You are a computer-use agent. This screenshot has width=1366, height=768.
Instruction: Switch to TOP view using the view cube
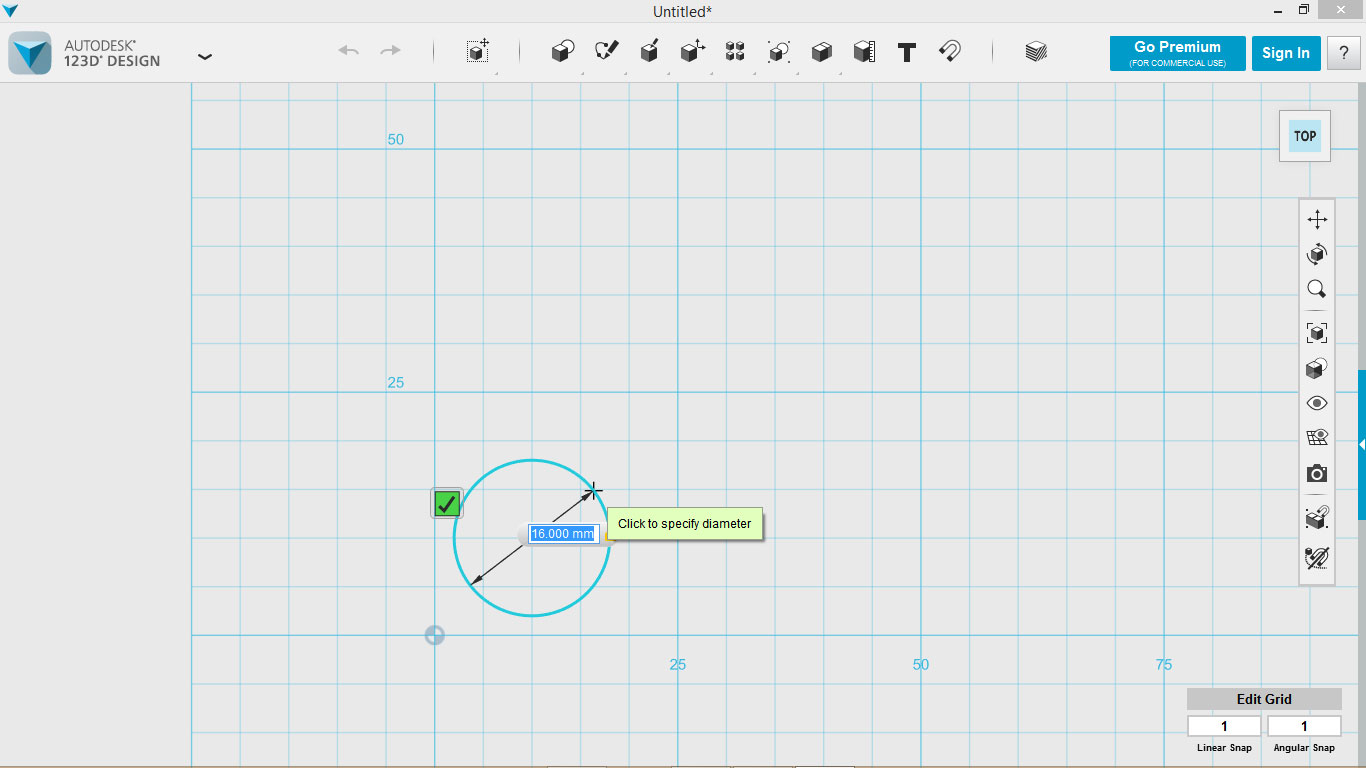[x=1304, y=135]
